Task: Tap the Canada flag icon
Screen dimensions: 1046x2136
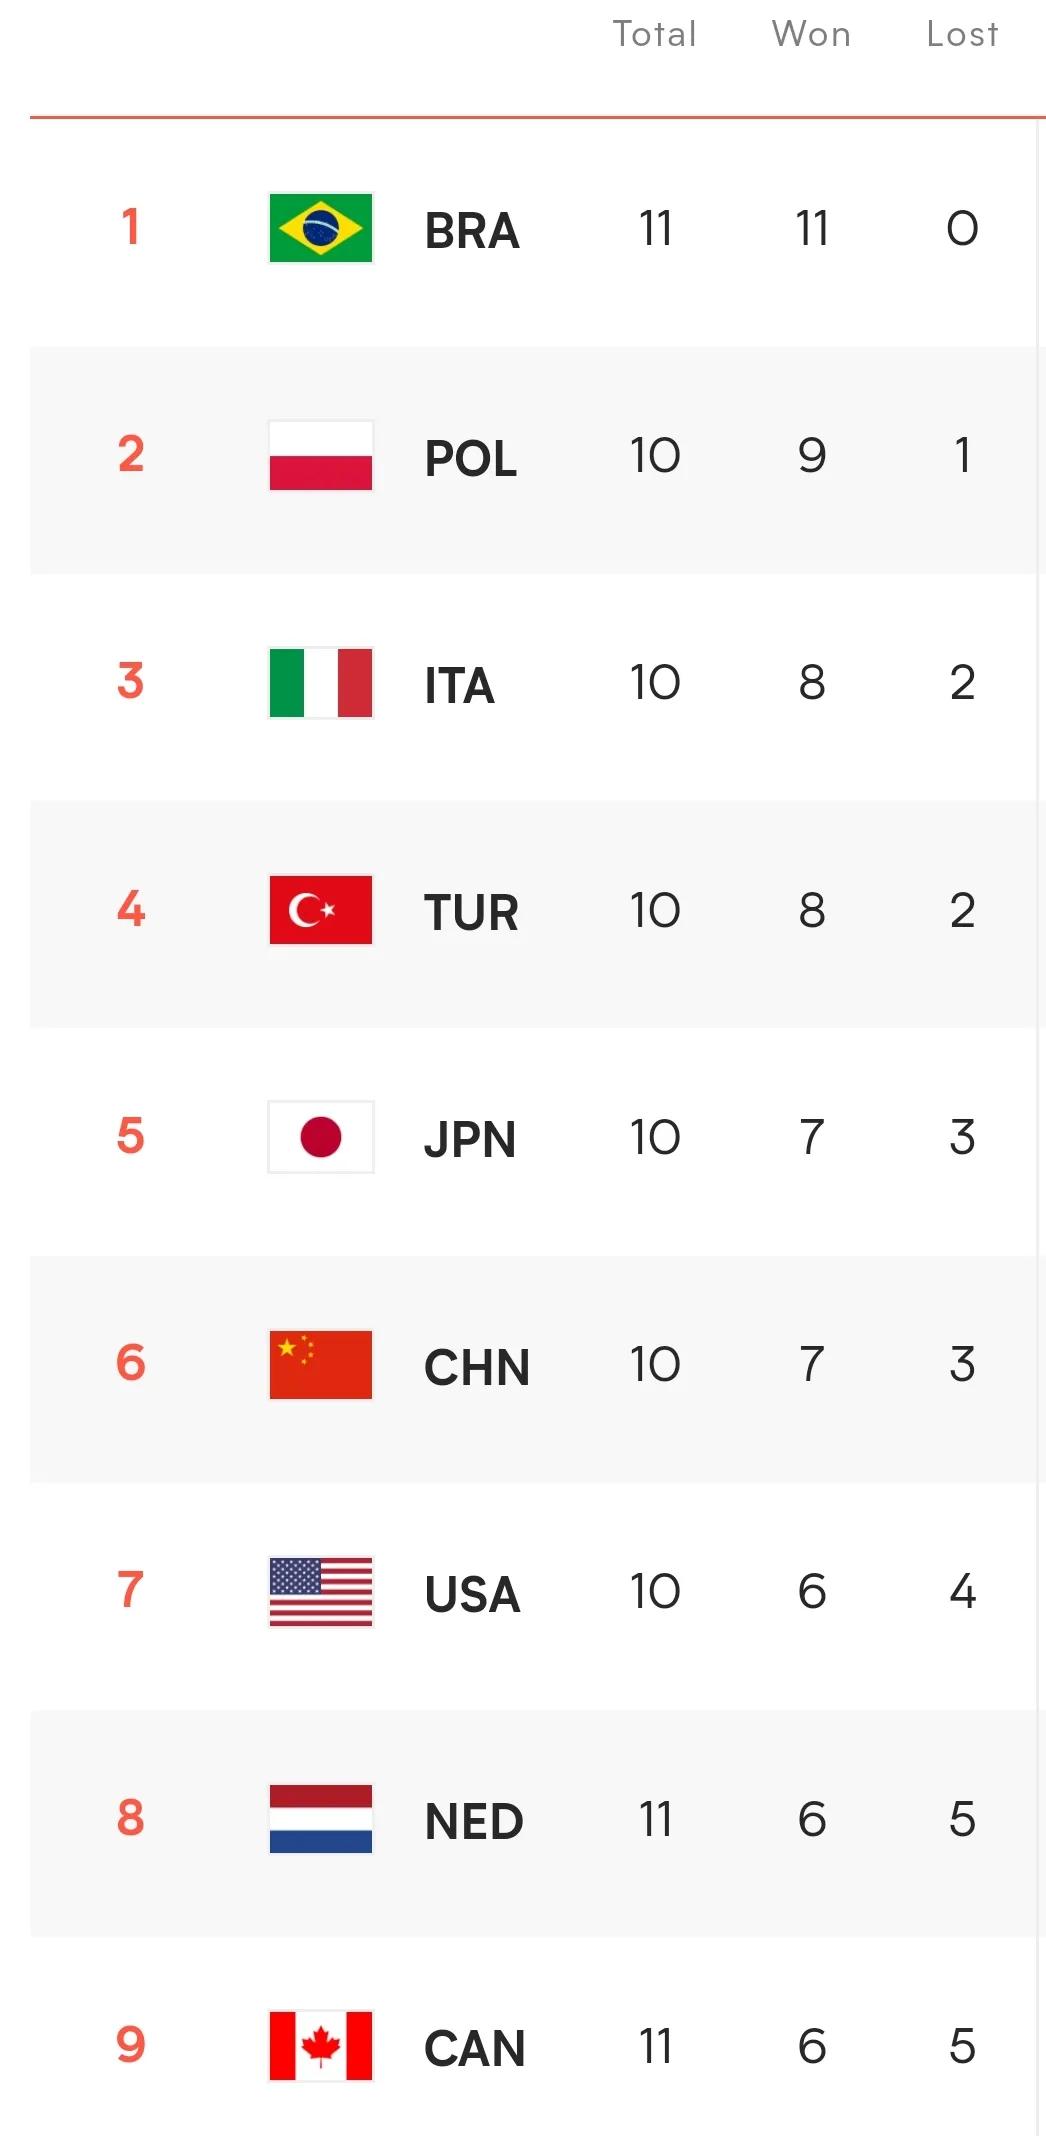Action: (x=321, y=2046)
